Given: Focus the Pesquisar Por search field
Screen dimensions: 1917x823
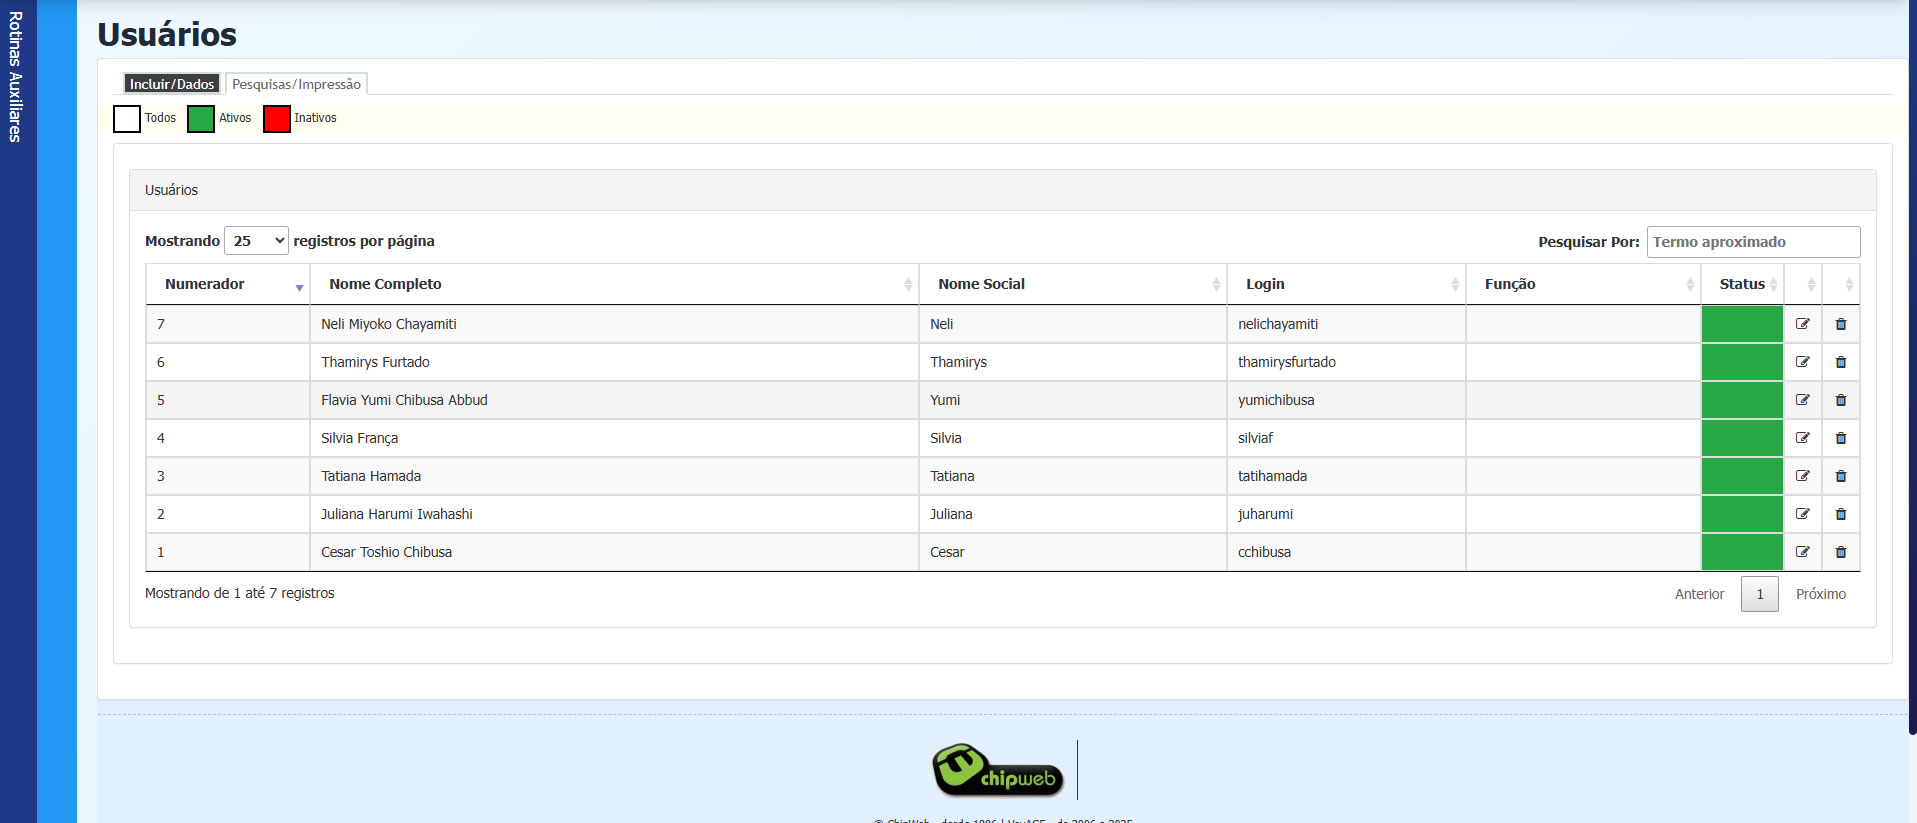Looking at the screenshot, I should click(x=1752, y=242).
